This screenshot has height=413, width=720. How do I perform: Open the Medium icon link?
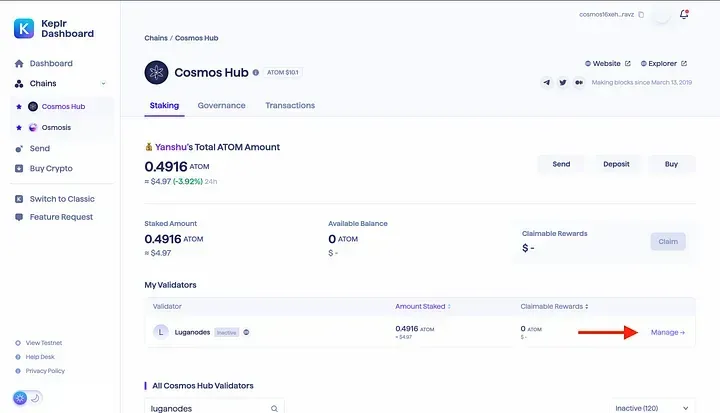point(579,83)
